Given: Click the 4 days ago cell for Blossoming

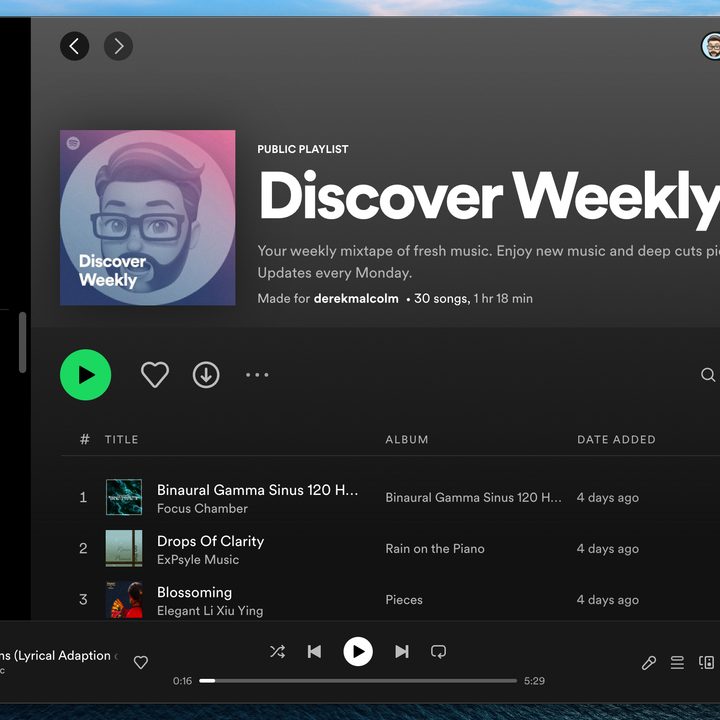Looking at the screenshot, I should coord(608,600).
